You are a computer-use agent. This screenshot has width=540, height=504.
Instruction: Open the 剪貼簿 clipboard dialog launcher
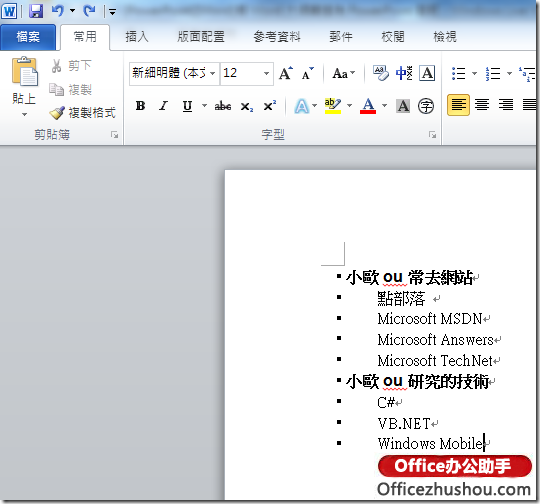[115, 135]
